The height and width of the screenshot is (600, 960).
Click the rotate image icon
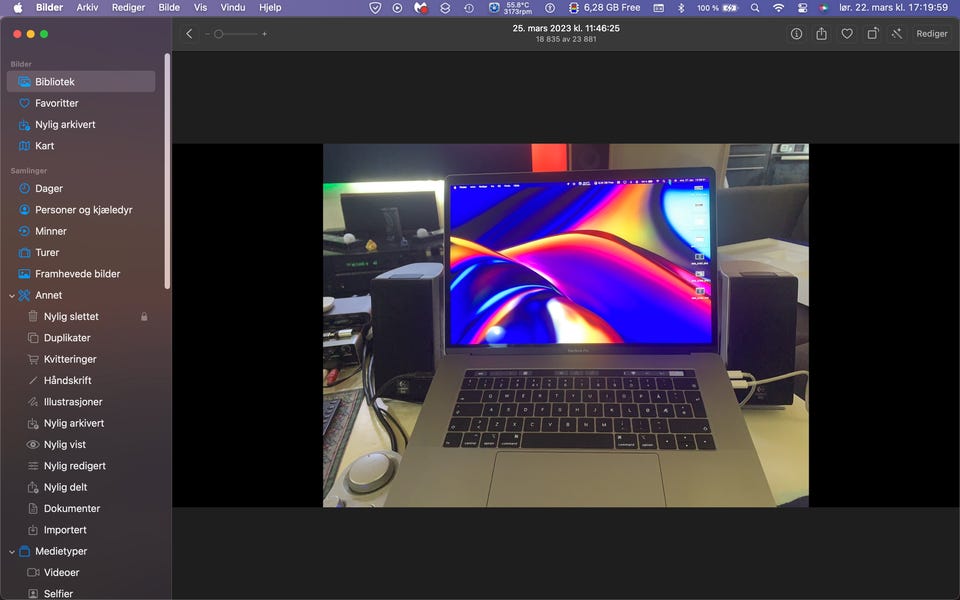click(x=872, y=34)
